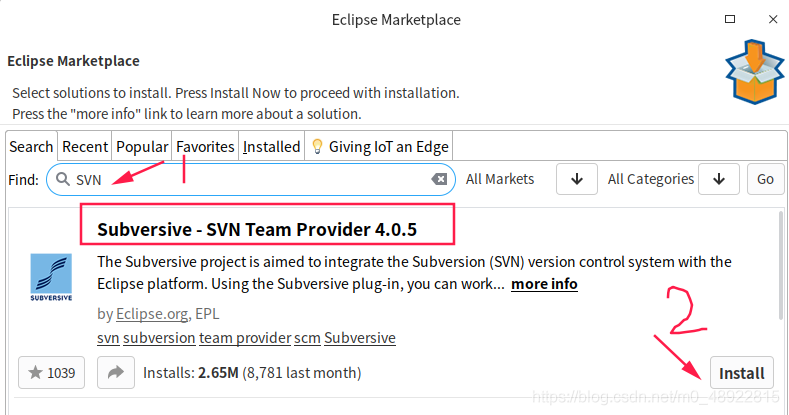
Task: Switch to the Installed tab
Action: point(271,146)
